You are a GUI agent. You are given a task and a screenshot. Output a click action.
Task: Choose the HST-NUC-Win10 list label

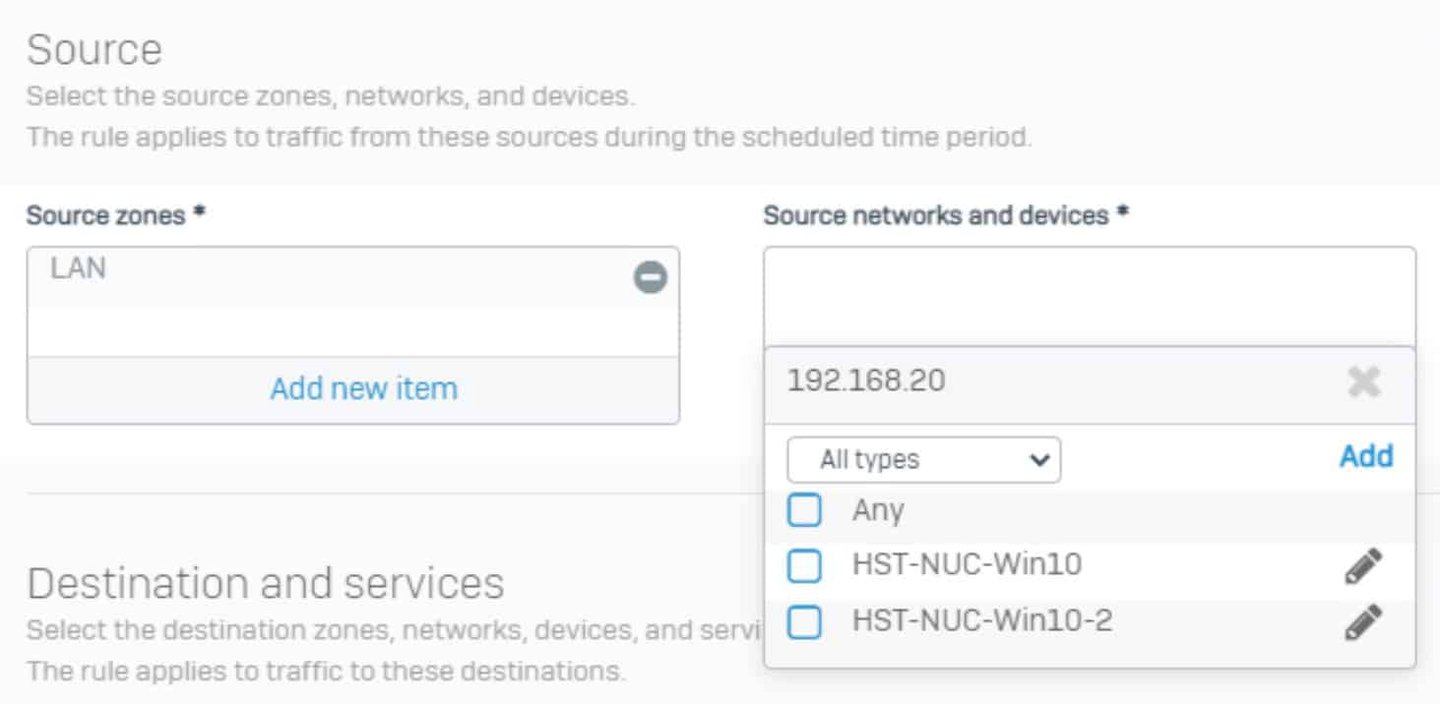[x=967, y=565]
